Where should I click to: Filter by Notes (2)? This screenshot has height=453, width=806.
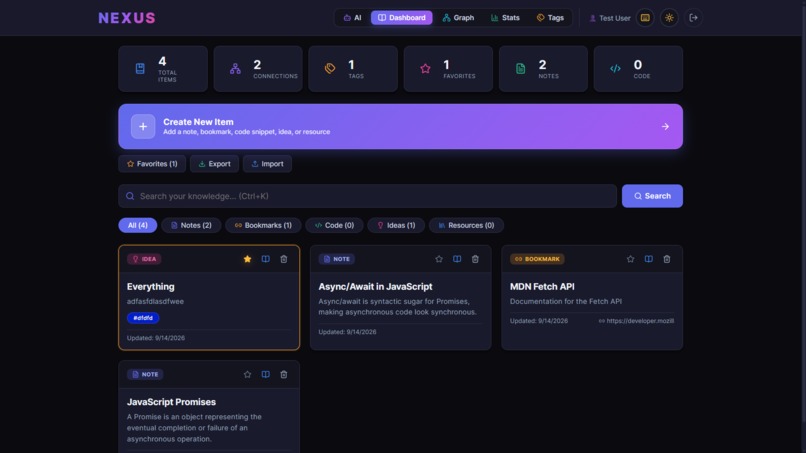coord(191,225)
